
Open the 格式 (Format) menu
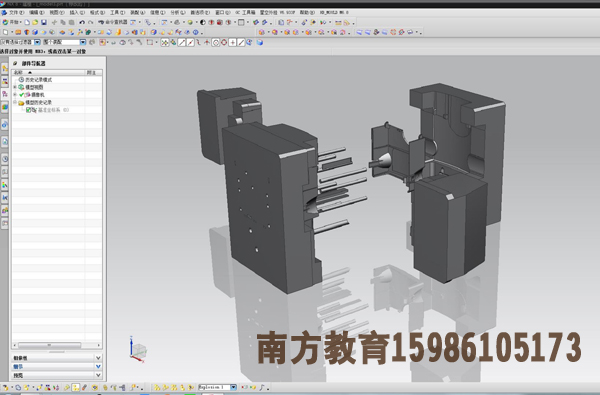pos(97,13)
